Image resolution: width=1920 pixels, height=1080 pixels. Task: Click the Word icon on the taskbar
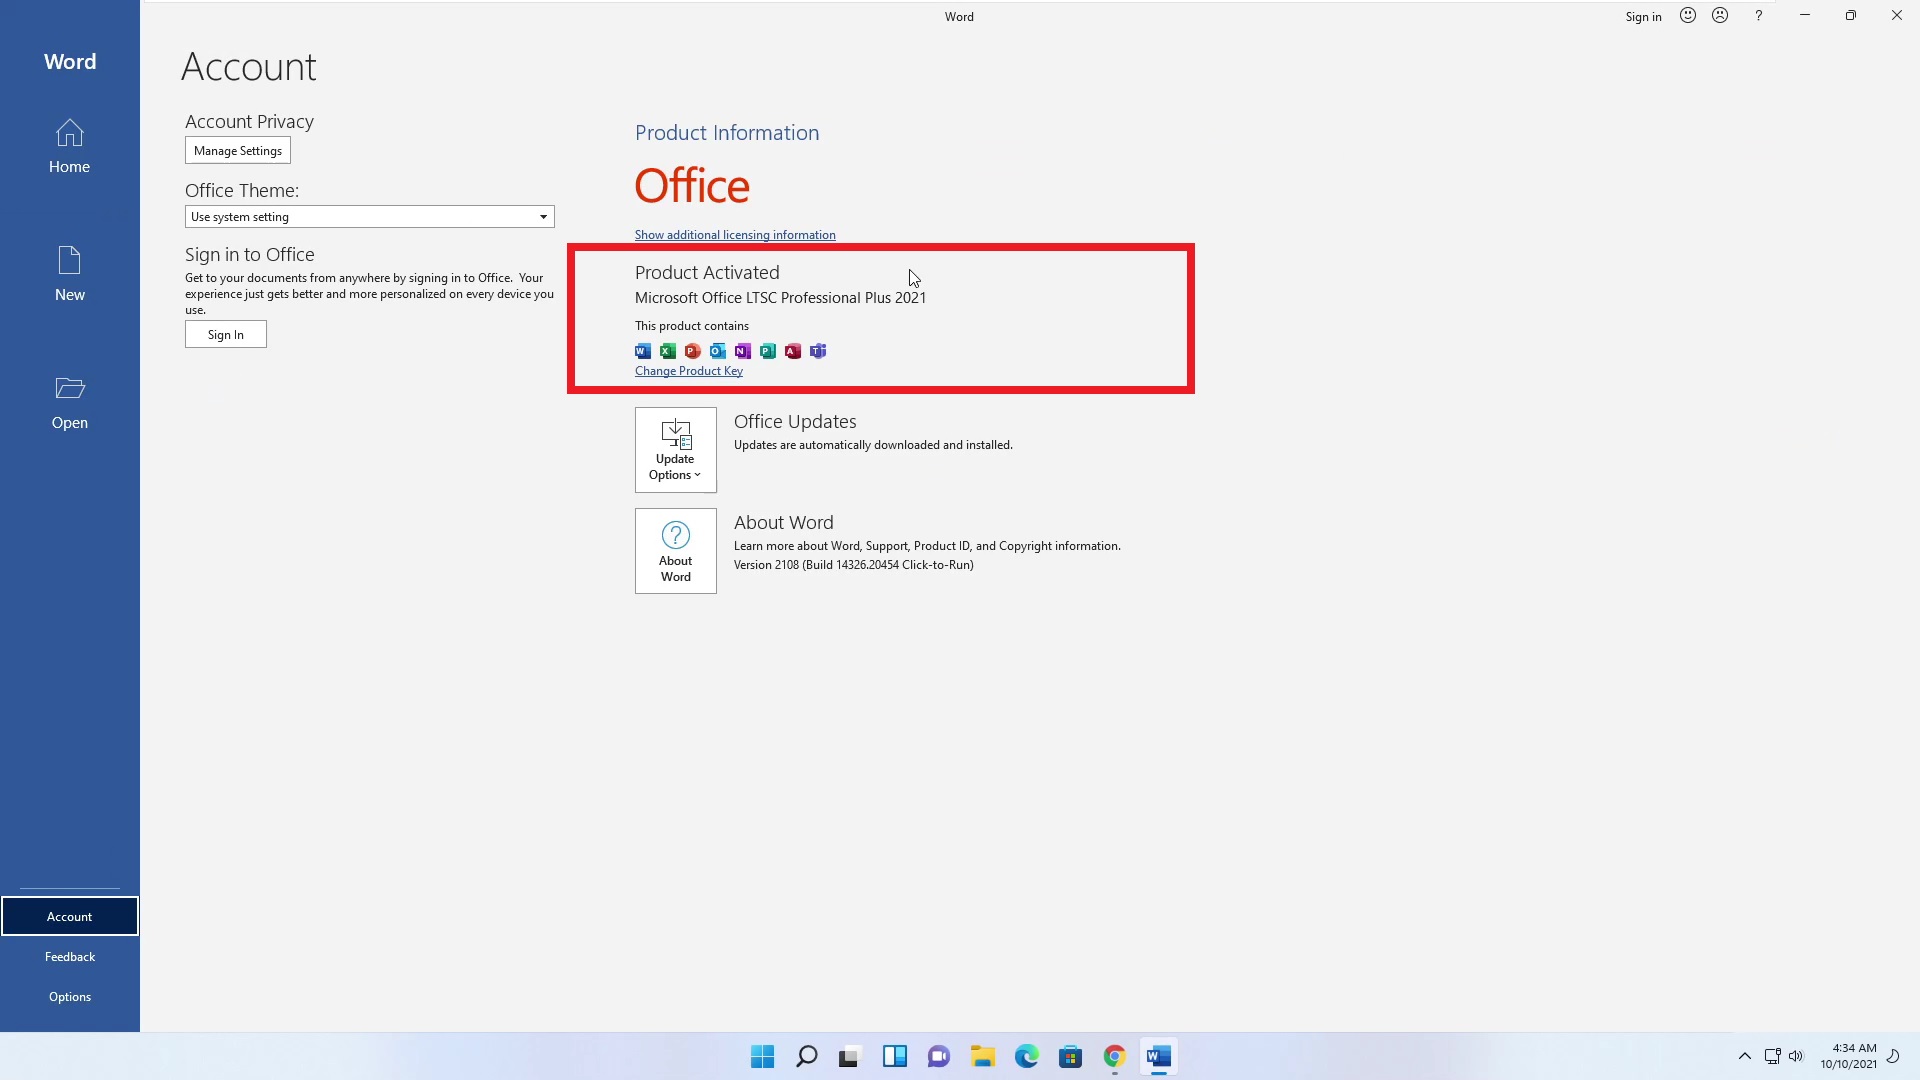1158,1057
